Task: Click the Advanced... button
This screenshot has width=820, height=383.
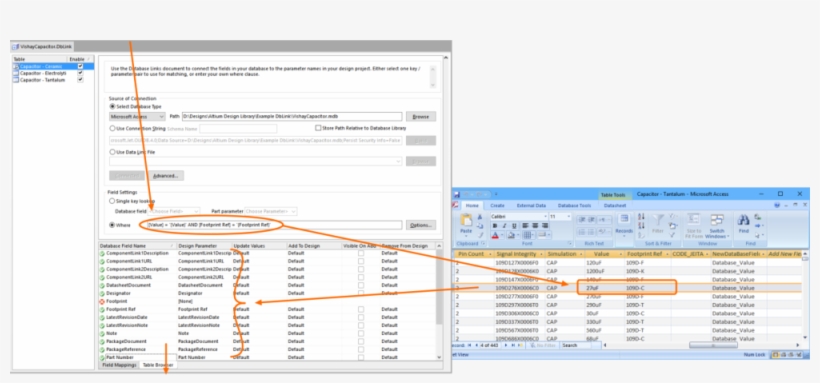Action: (165, 175)
